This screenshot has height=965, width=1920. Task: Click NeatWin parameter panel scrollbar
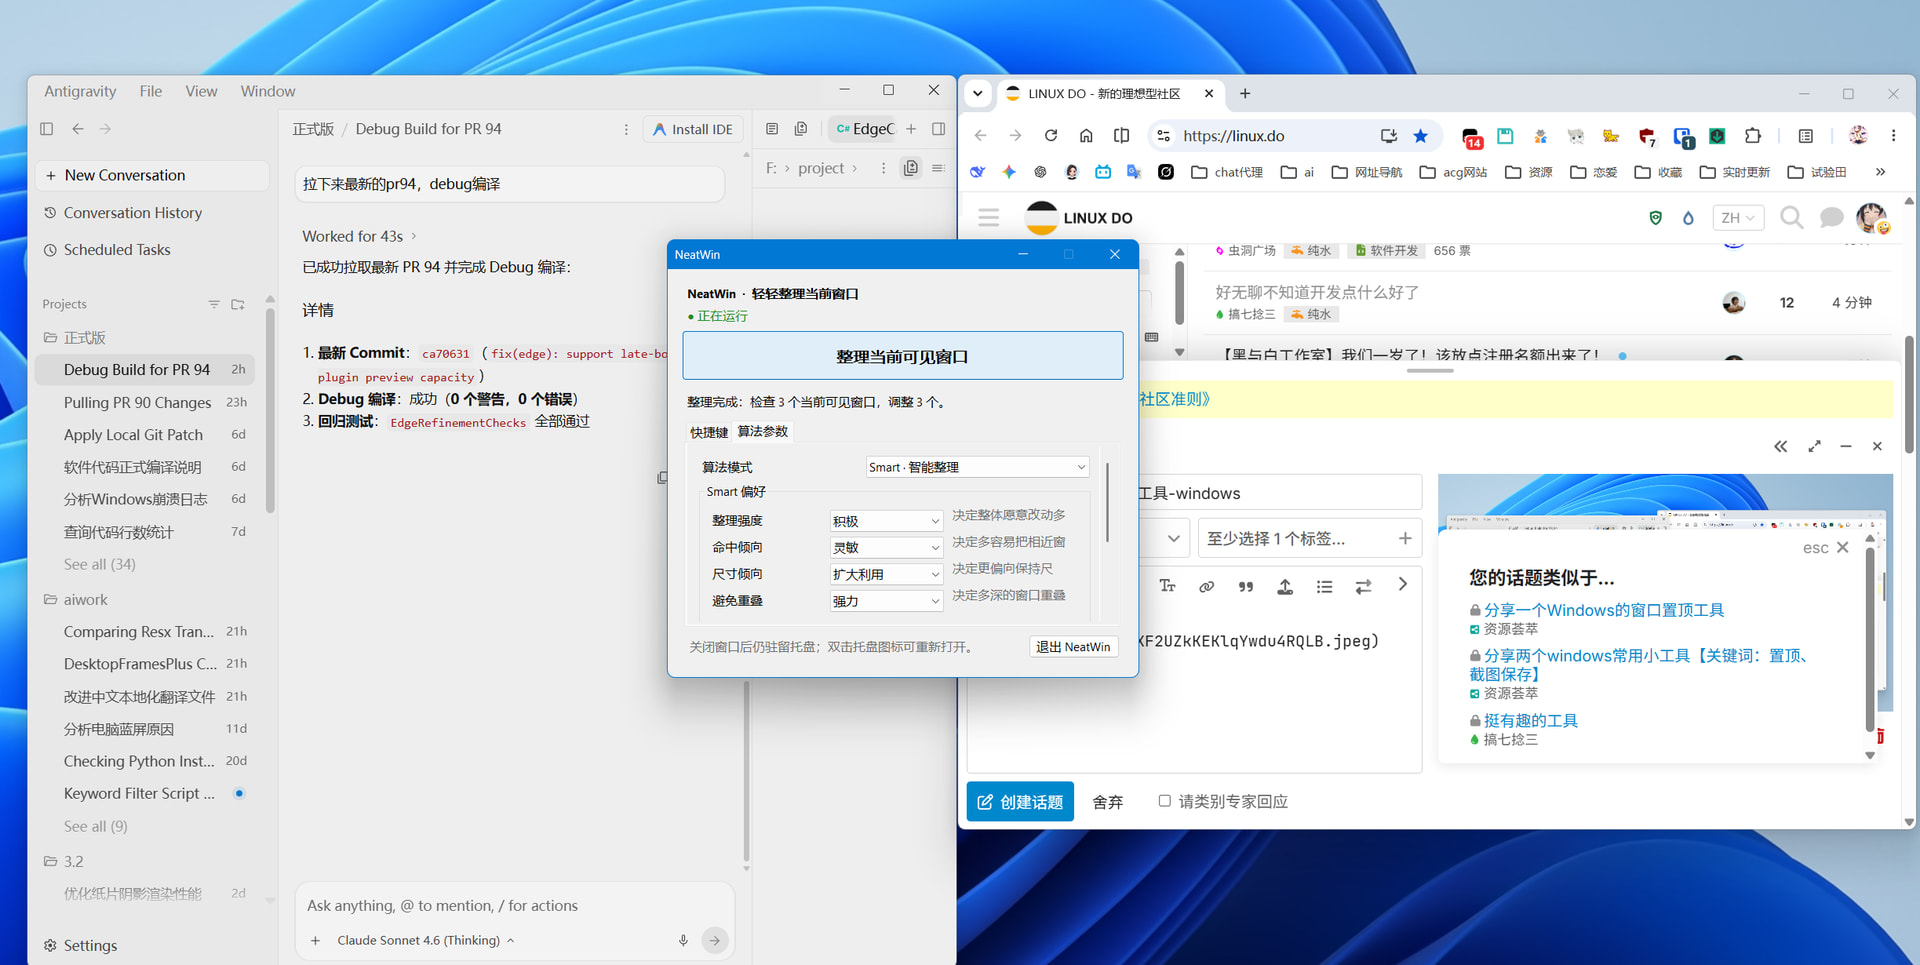1107,502
